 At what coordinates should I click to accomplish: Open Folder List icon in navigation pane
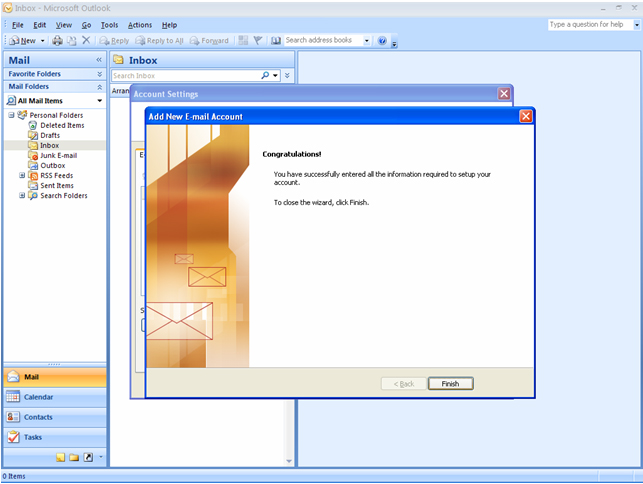74,457
